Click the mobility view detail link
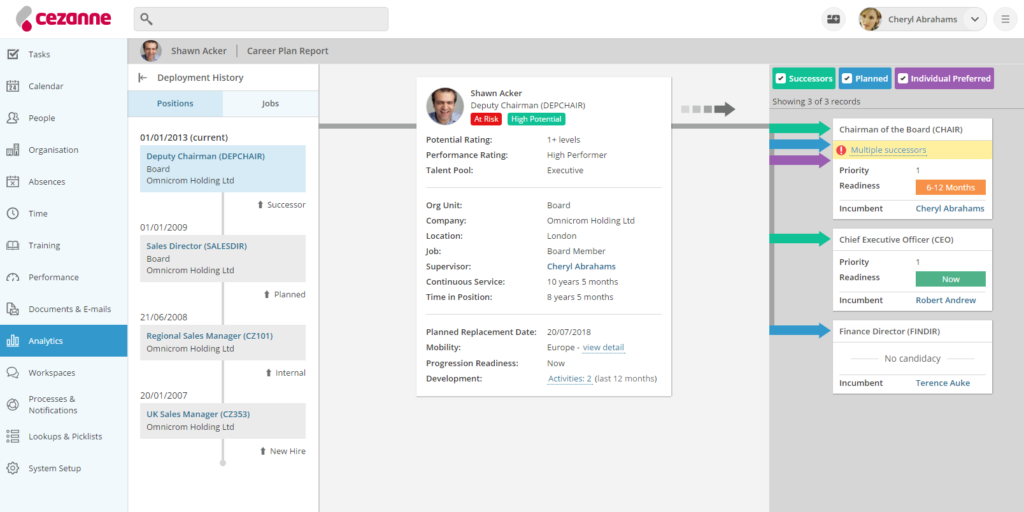 tap(603, 347)
